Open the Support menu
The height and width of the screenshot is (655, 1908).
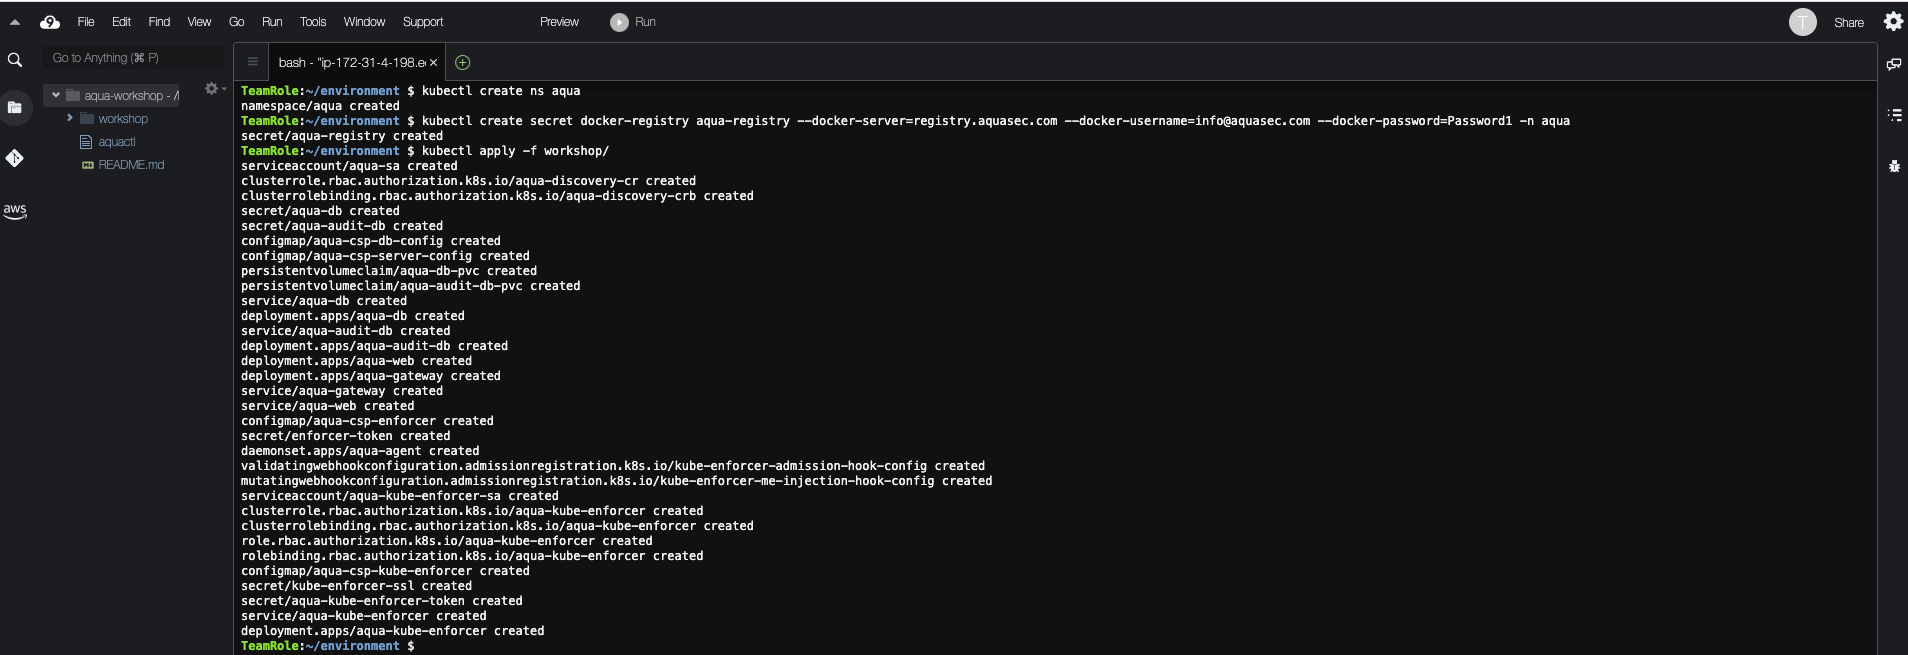(423, 22)
